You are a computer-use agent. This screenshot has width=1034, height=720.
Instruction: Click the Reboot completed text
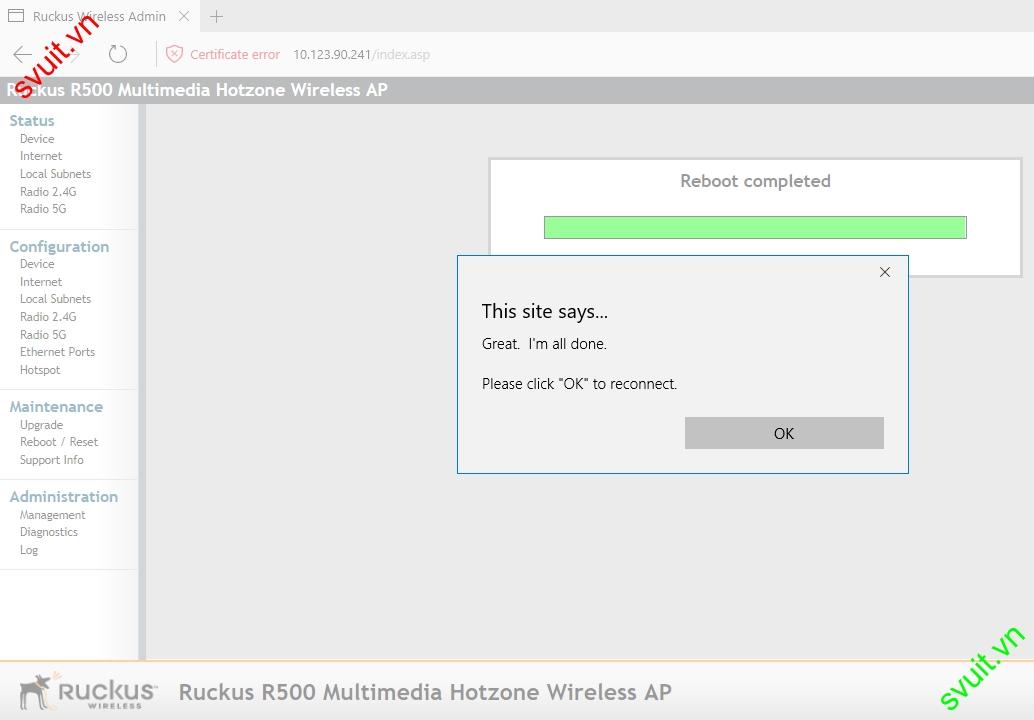coord(755,181)
